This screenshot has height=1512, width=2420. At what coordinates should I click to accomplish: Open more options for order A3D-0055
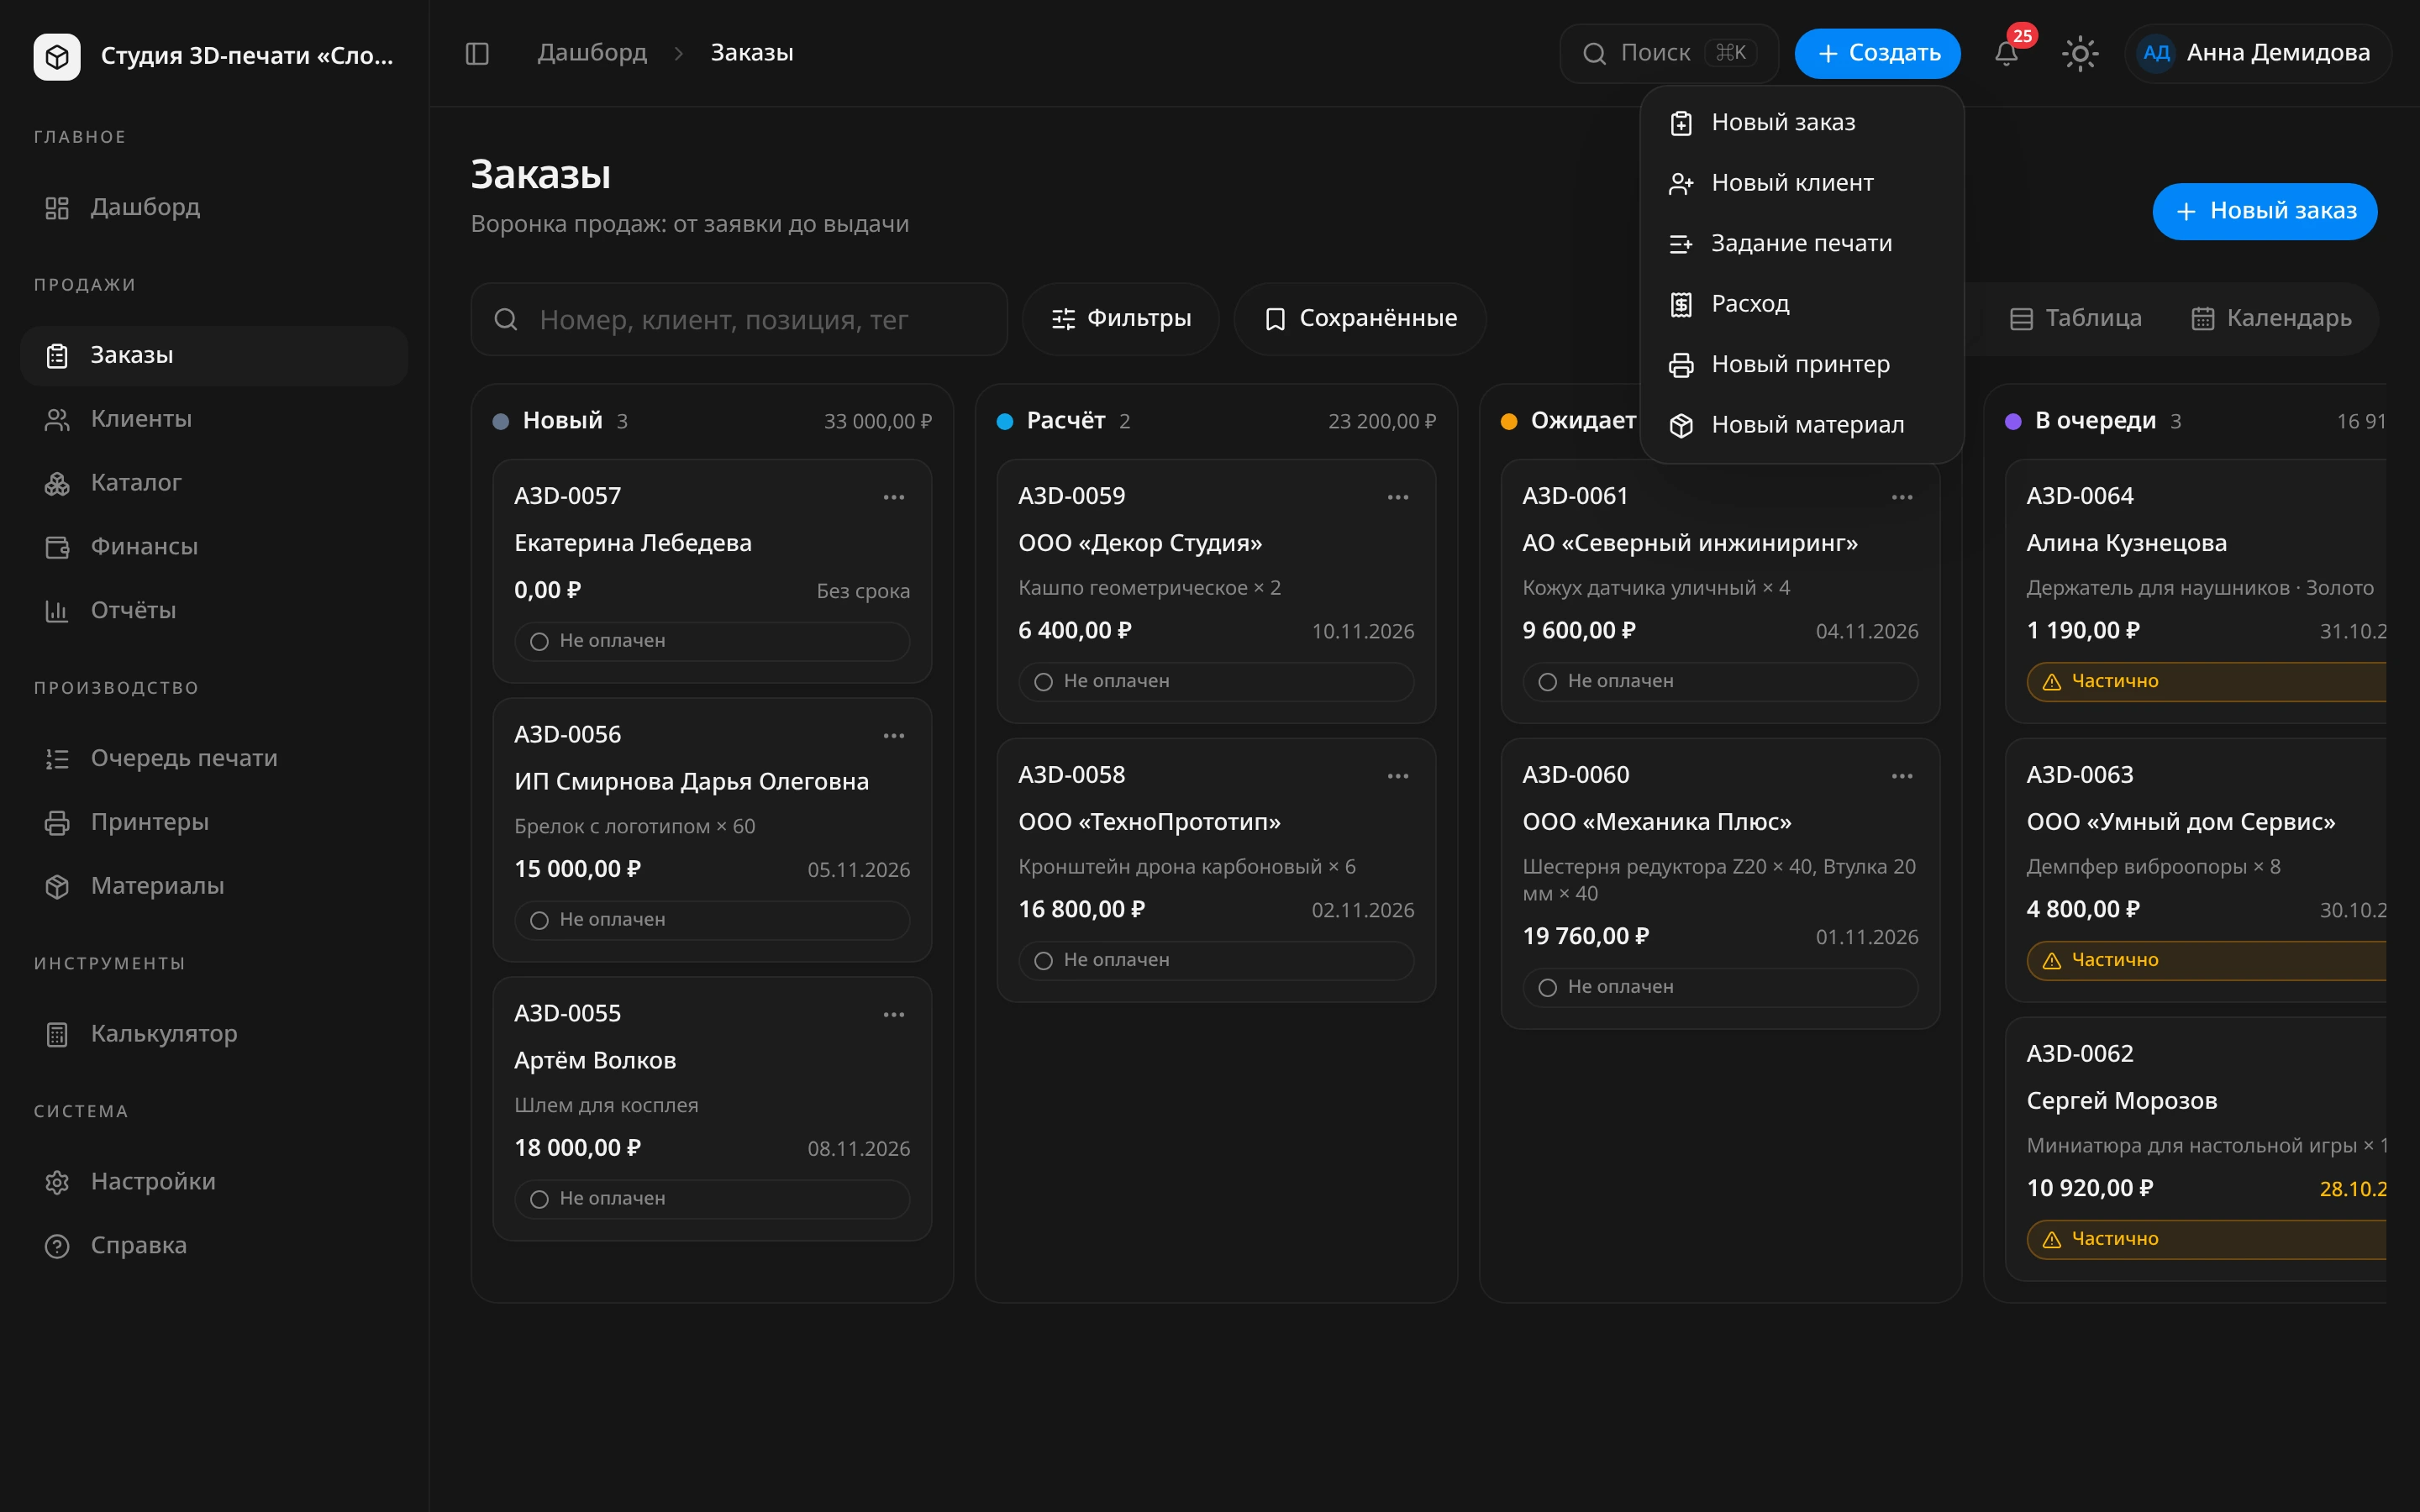894,1015
